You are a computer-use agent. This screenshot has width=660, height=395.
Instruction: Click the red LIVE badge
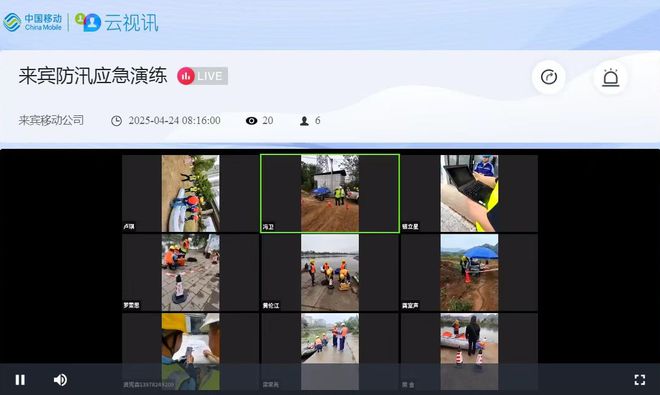[x=202, y=76]
